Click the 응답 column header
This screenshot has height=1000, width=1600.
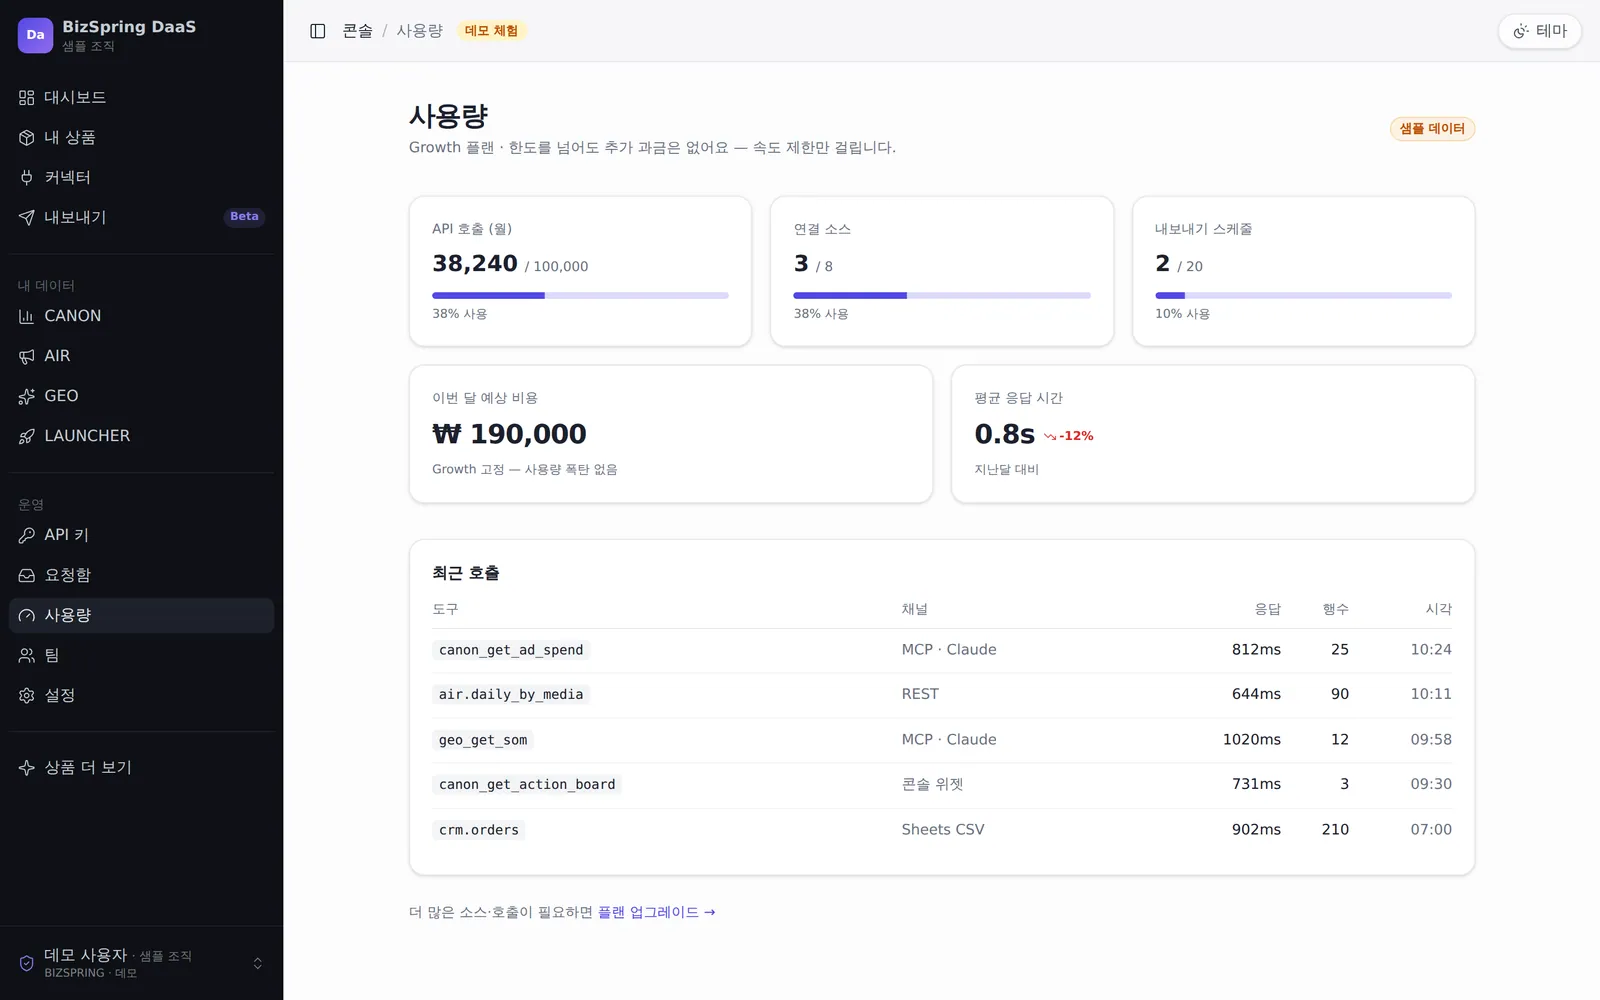1268,609
